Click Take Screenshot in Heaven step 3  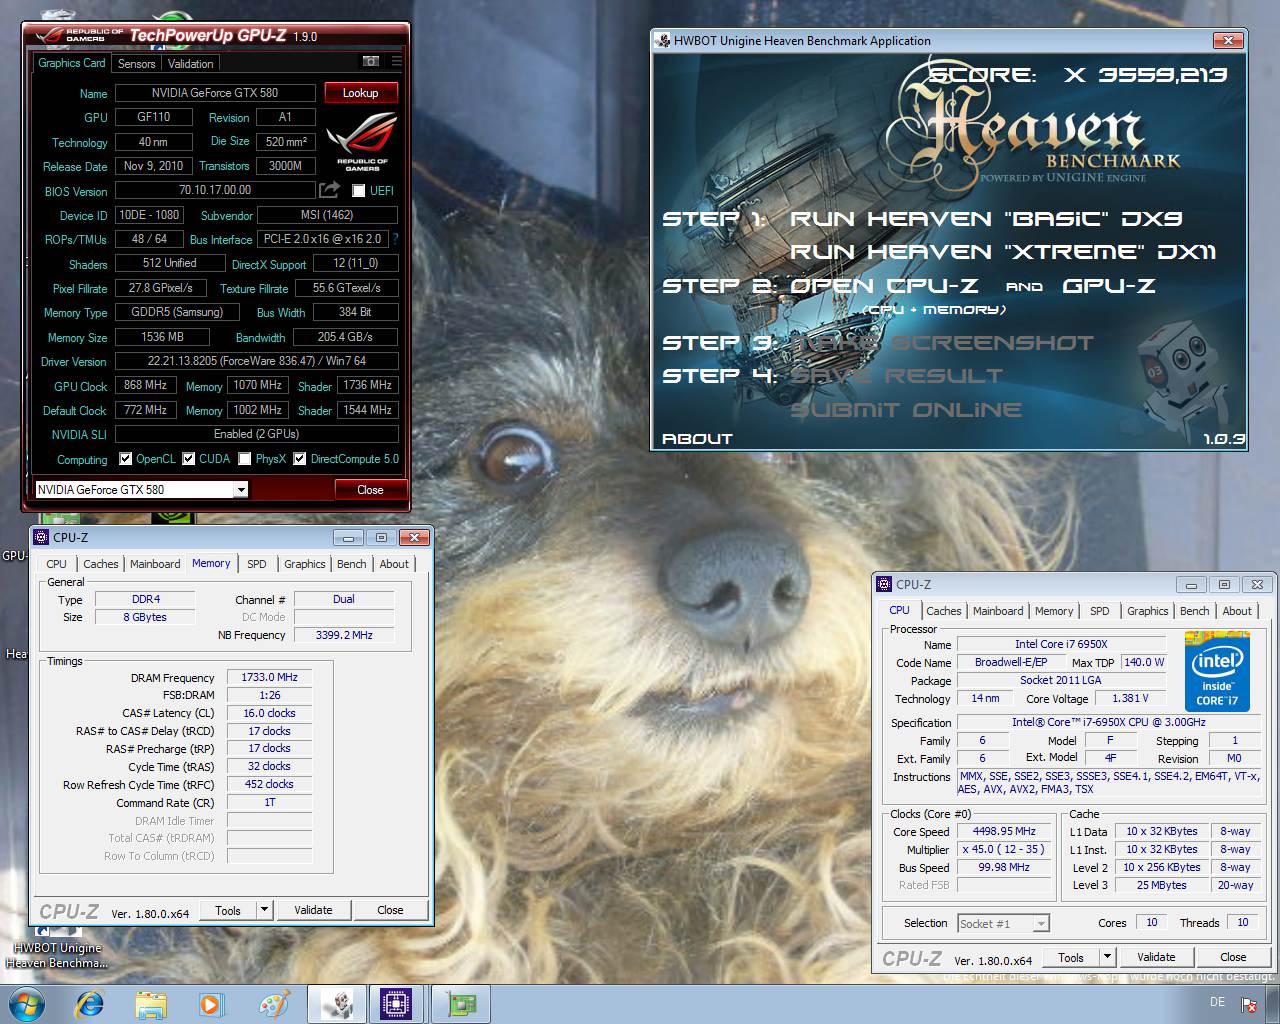click(941, 343)
